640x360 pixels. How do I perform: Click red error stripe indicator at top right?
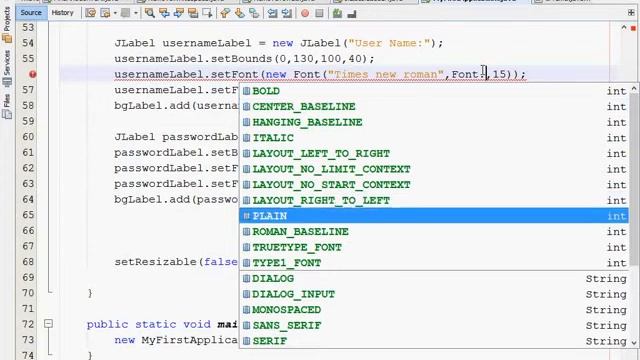633,28
